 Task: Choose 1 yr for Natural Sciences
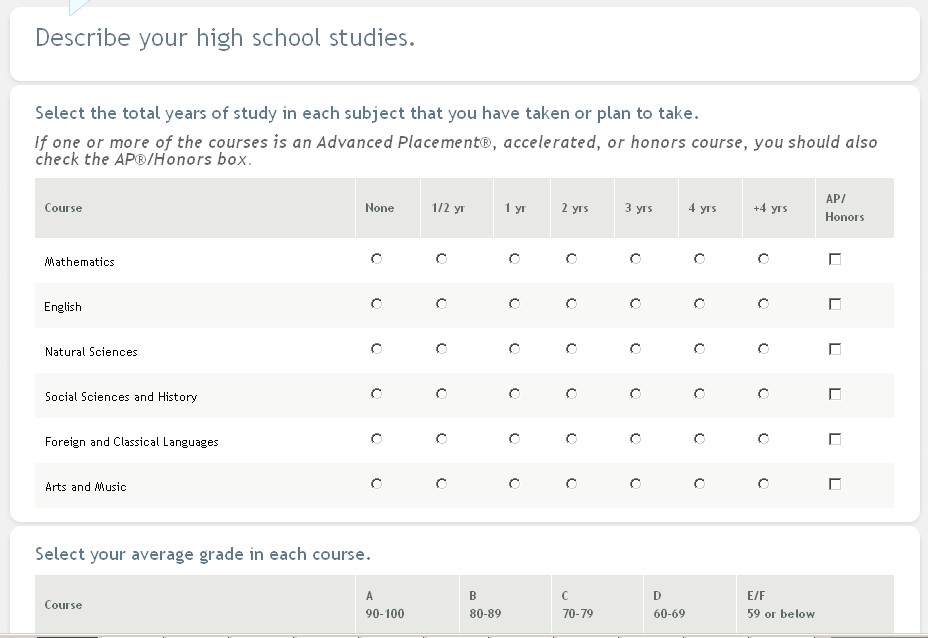[514, 349]
